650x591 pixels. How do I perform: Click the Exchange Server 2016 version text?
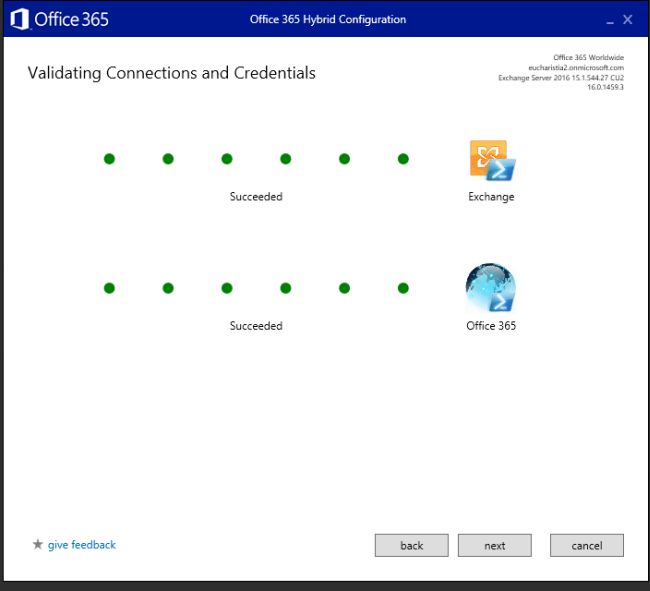(561, 78)
